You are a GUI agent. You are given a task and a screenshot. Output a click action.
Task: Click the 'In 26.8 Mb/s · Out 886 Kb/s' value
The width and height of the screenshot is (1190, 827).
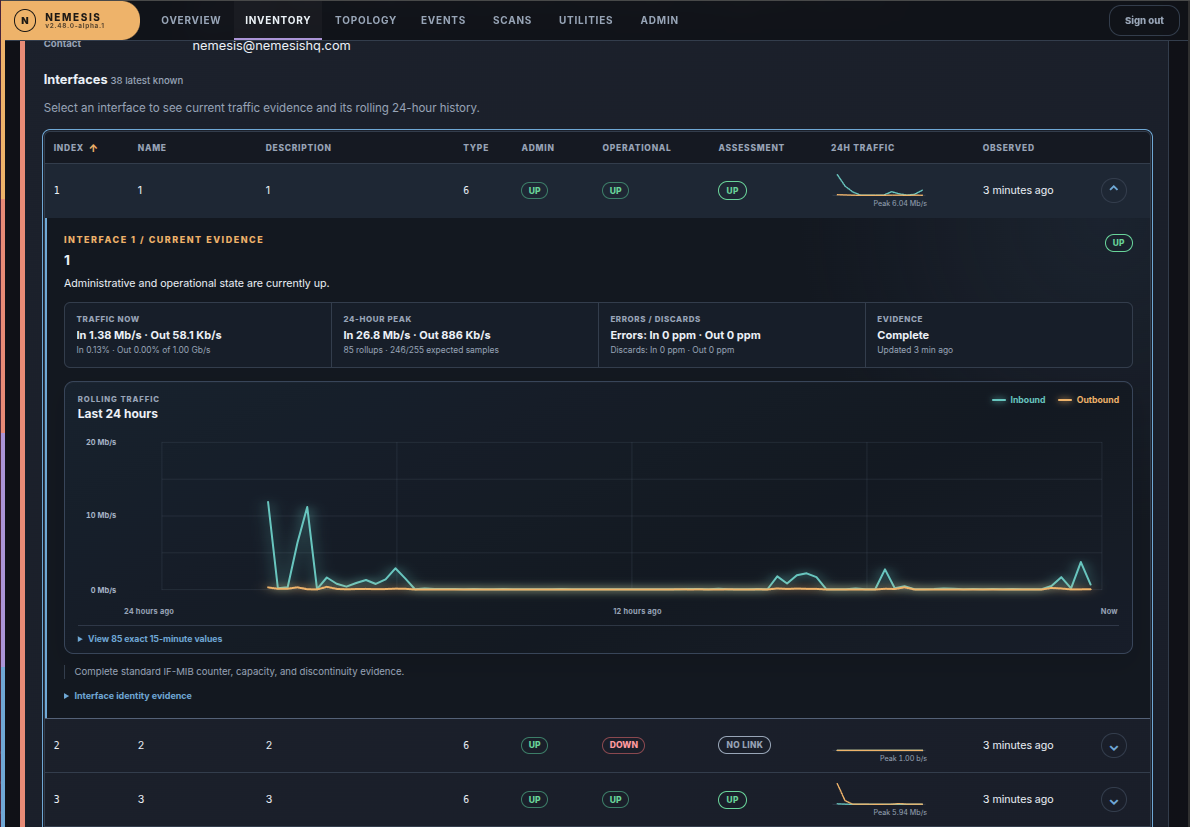[417, 335]
